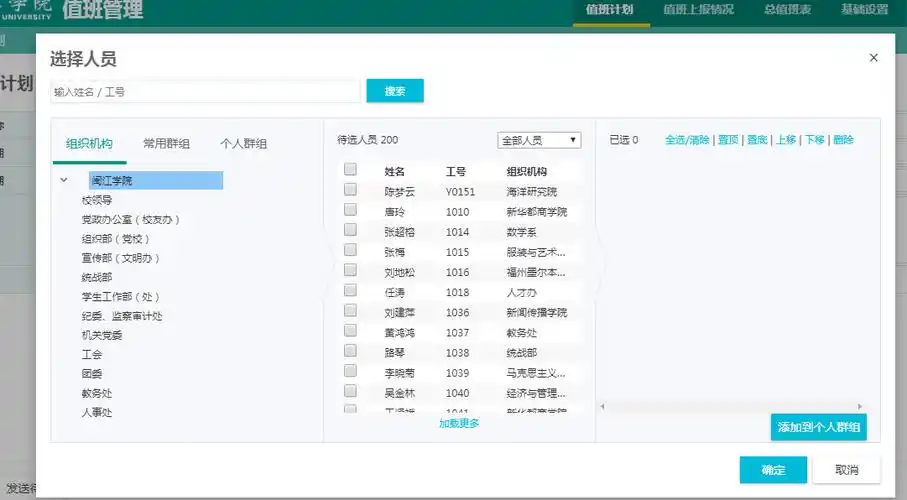This screenshot has height=500, width=907.
Task: Click the 置底 link
Action: [x=757, y=139]
